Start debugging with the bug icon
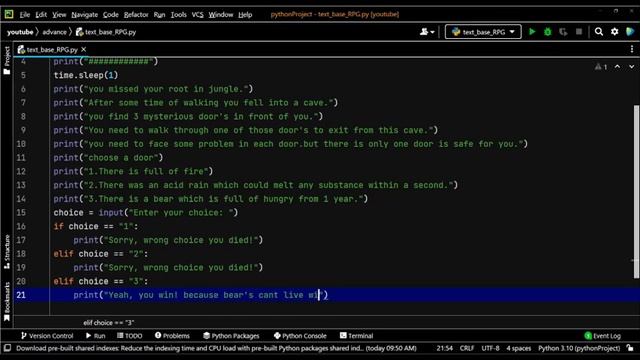The width and height of the screenshot is (640, 360). [x=548, y=32]
